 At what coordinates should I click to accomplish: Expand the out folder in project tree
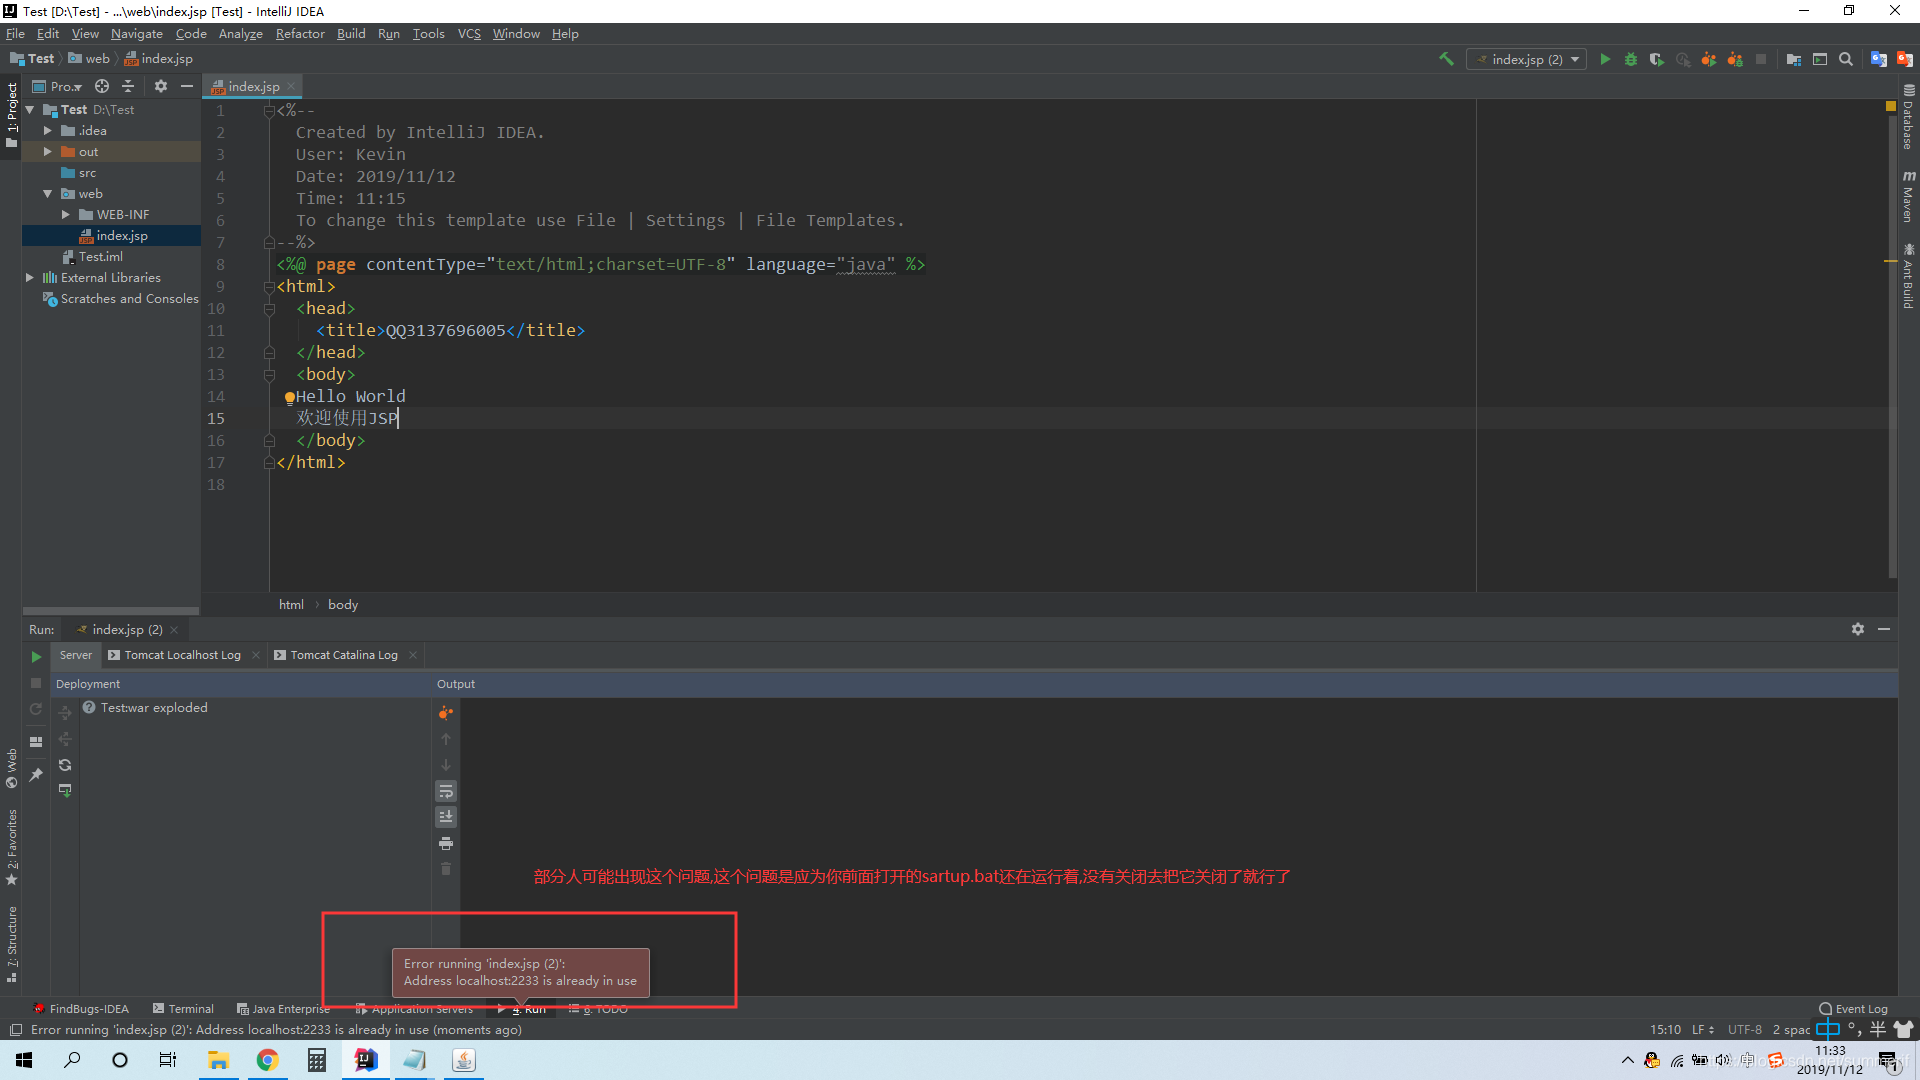(47, 150)
